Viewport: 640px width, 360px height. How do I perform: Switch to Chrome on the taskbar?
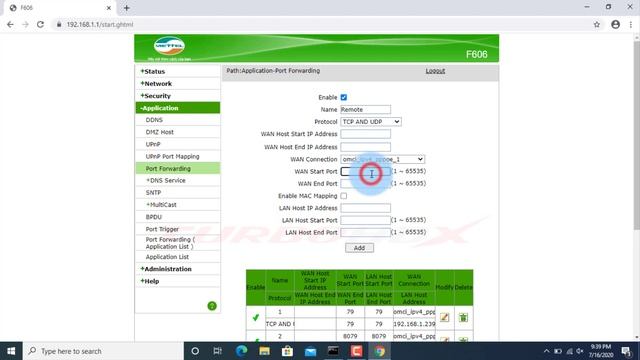(380, 351)
